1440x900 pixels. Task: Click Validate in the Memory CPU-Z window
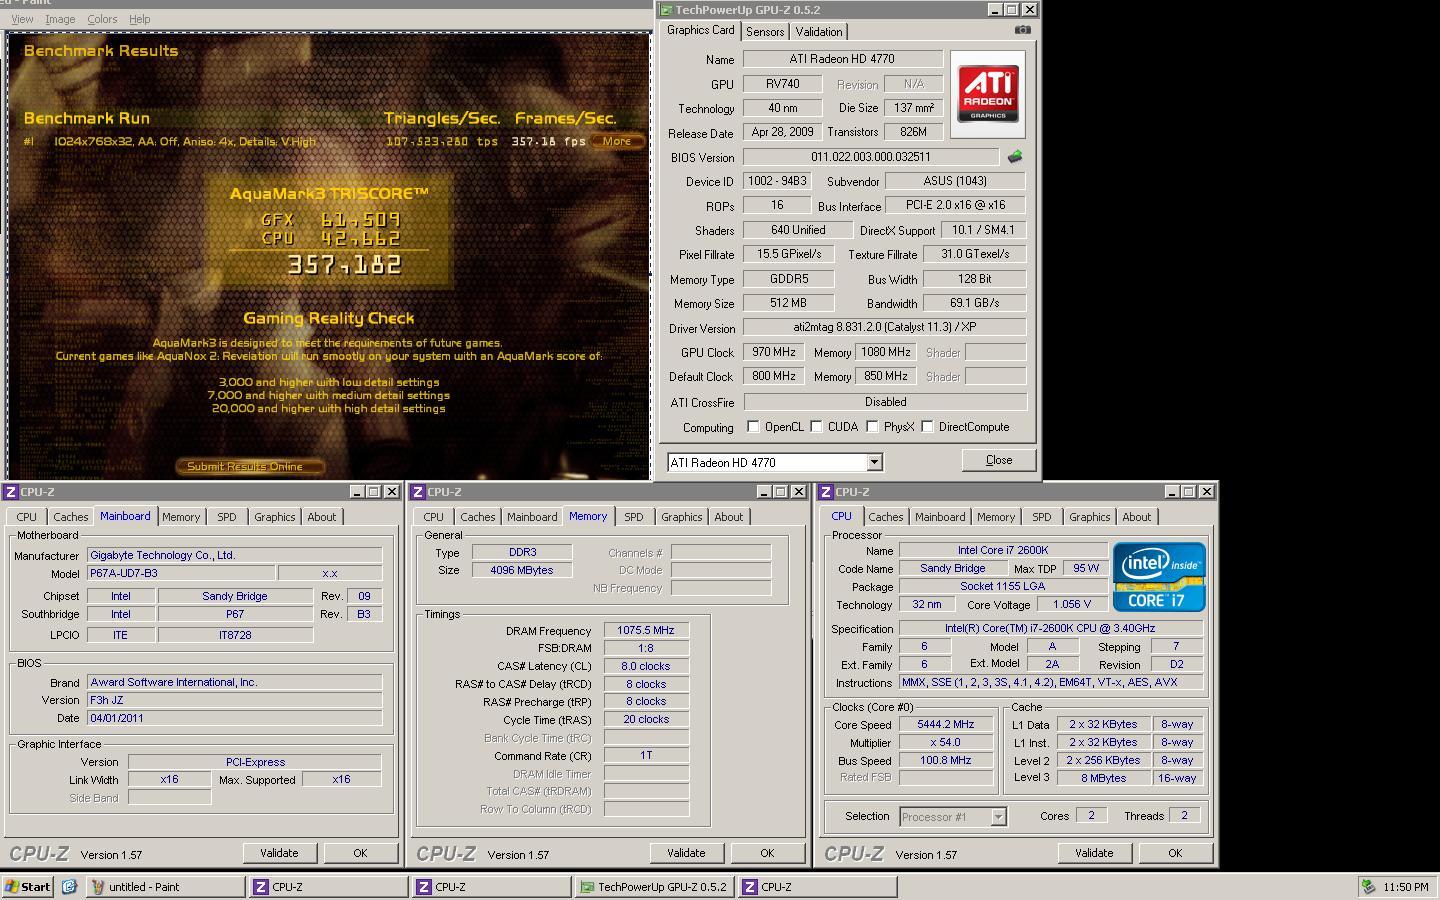[686, 853]
